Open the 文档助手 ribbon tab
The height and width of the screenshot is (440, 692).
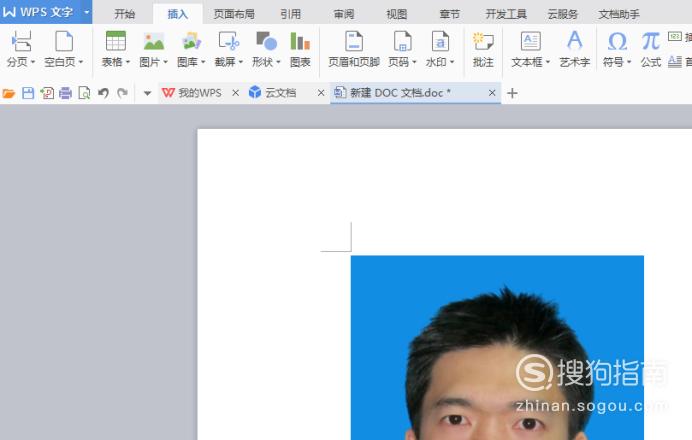click(619, 14)
